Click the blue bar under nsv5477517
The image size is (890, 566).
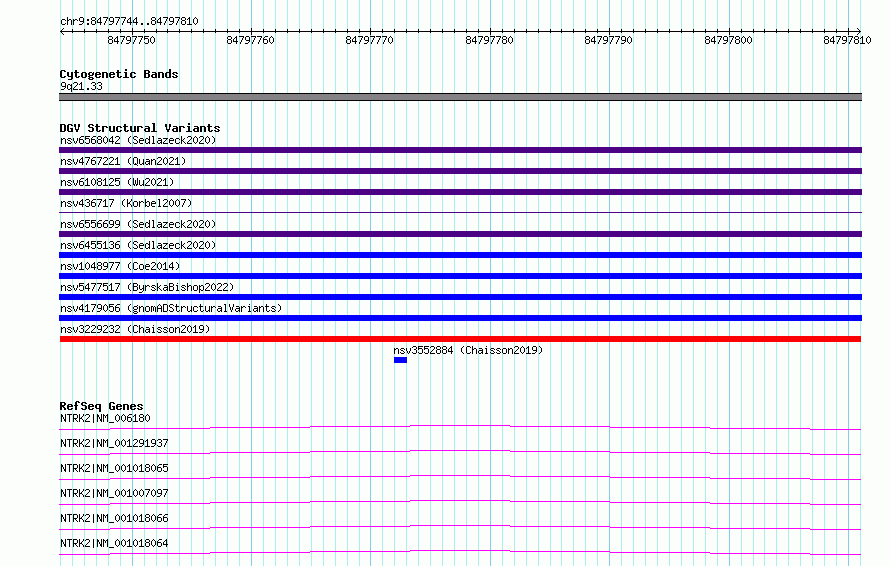coord(460,297)
